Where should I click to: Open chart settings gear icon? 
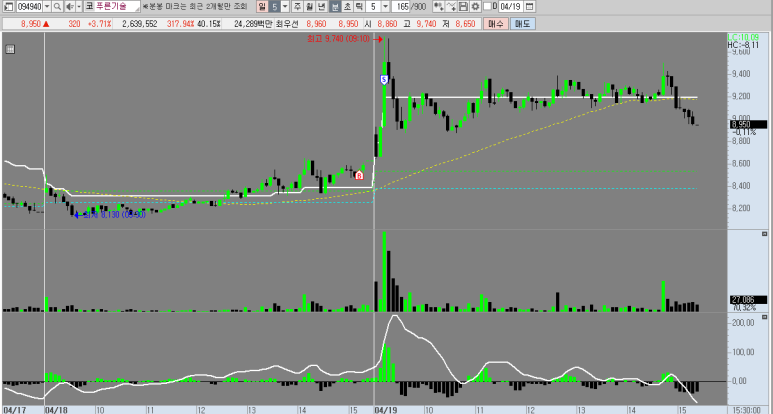tap(475, 6)
